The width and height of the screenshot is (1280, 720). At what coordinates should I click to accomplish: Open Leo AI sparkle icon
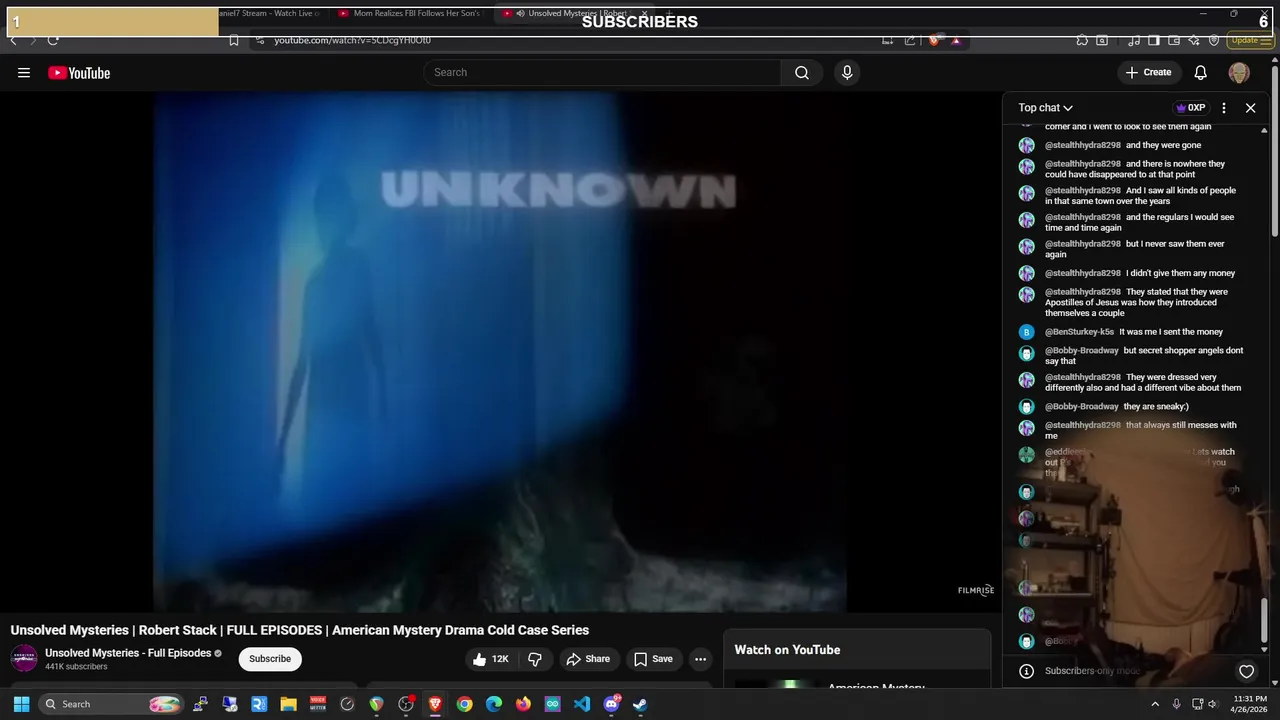(1195, 40)
